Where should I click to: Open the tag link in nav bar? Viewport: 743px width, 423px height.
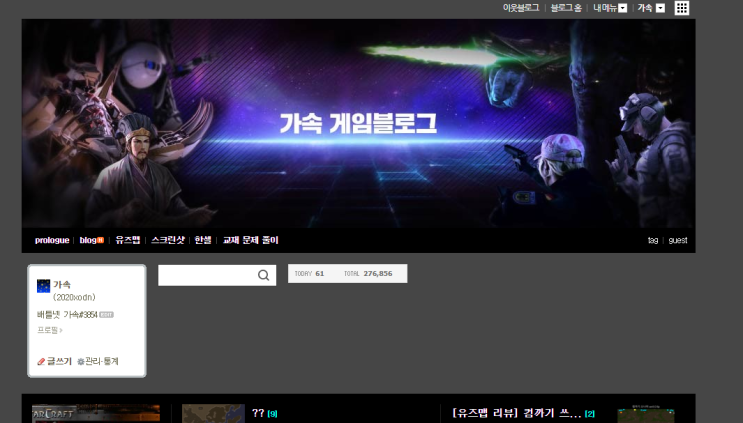pos(653,240)
